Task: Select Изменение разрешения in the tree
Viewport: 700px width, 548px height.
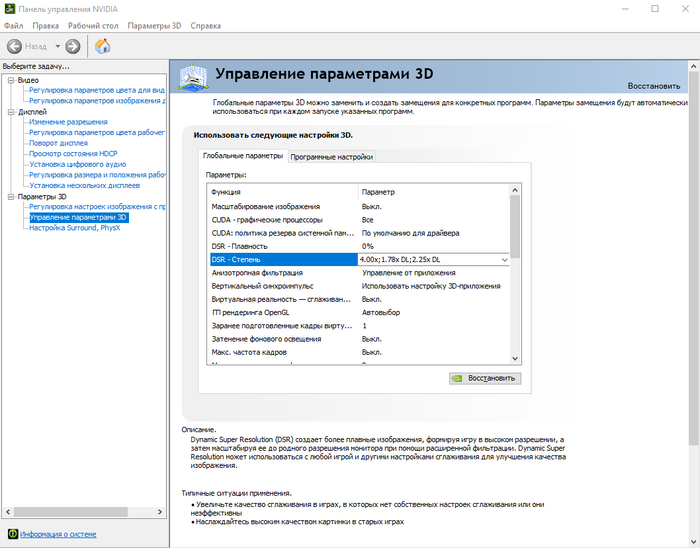Action: coord(68,122)
